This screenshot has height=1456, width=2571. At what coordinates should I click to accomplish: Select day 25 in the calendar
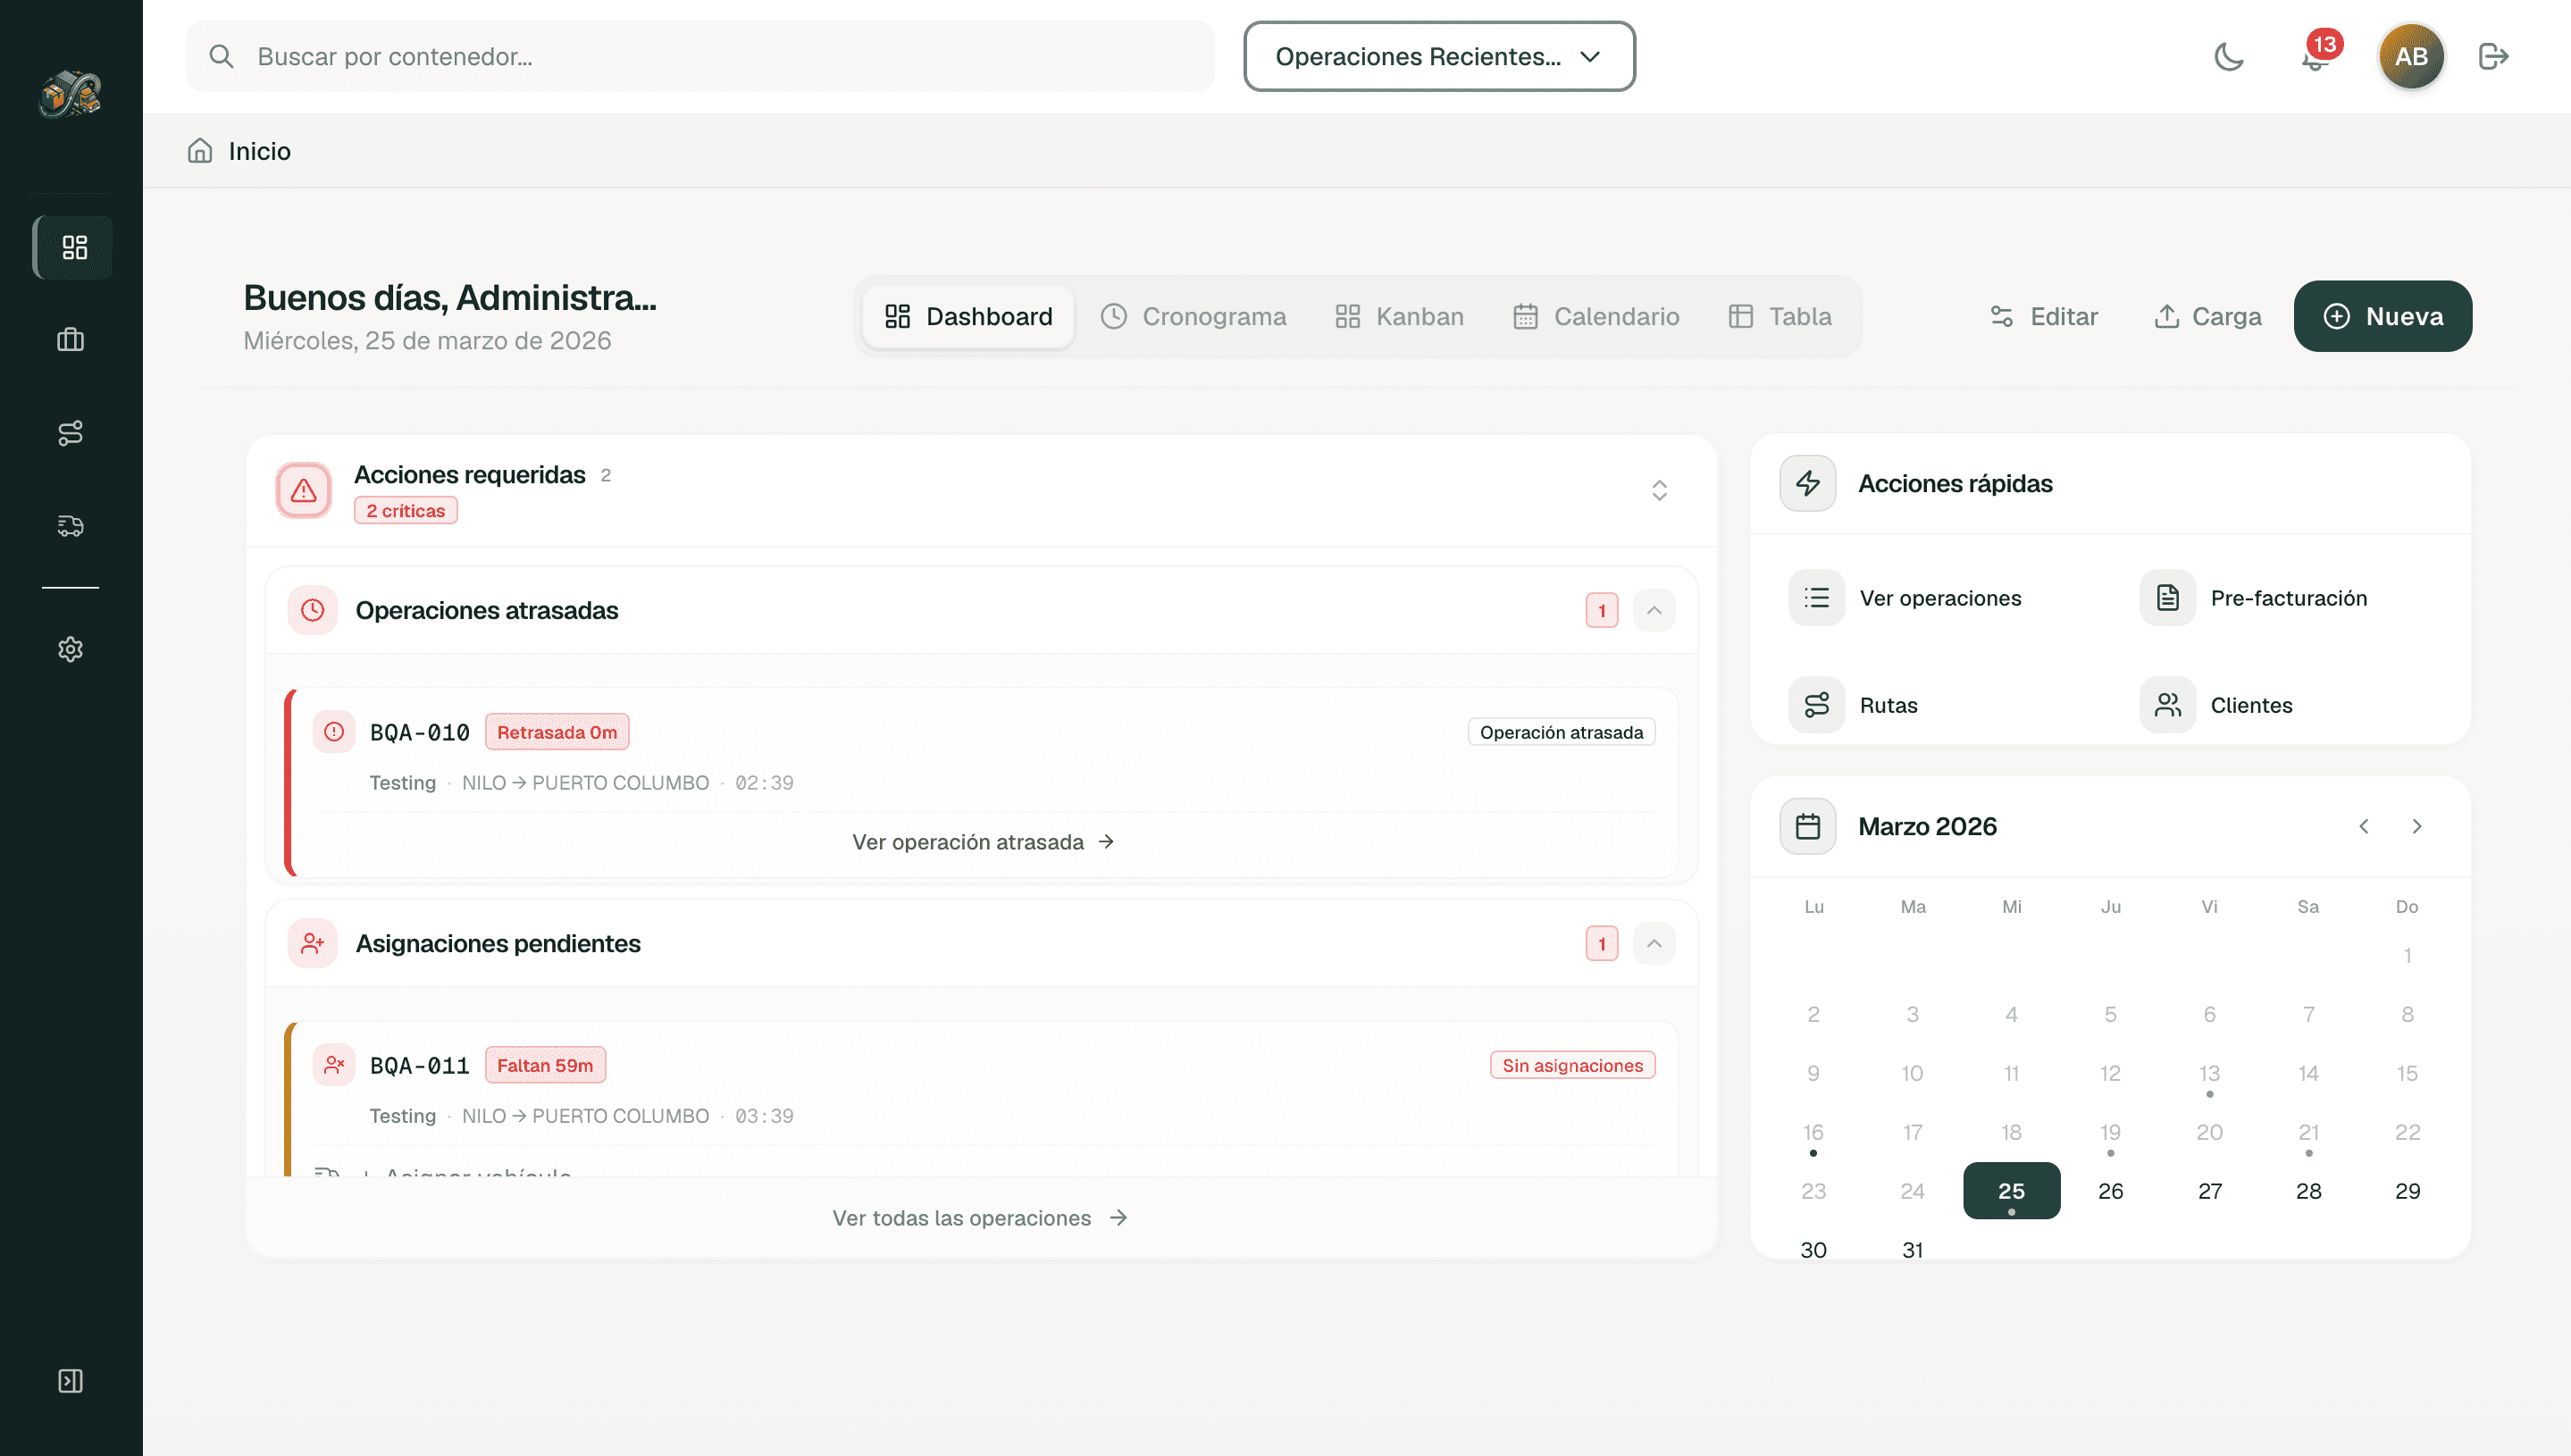(2011, 1191)
